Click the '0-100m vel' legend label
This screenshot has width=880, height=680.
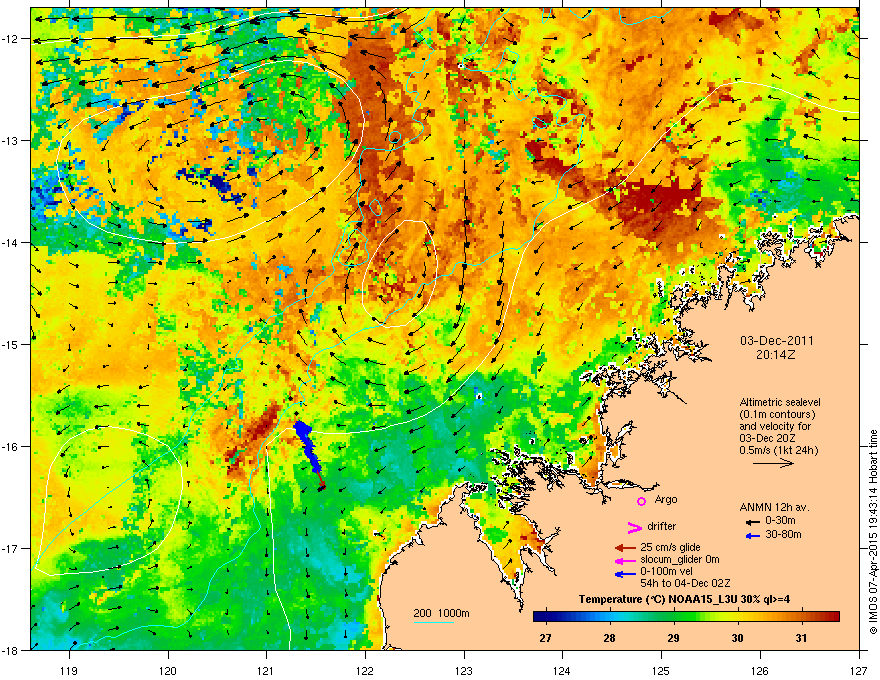pos(666,572)
